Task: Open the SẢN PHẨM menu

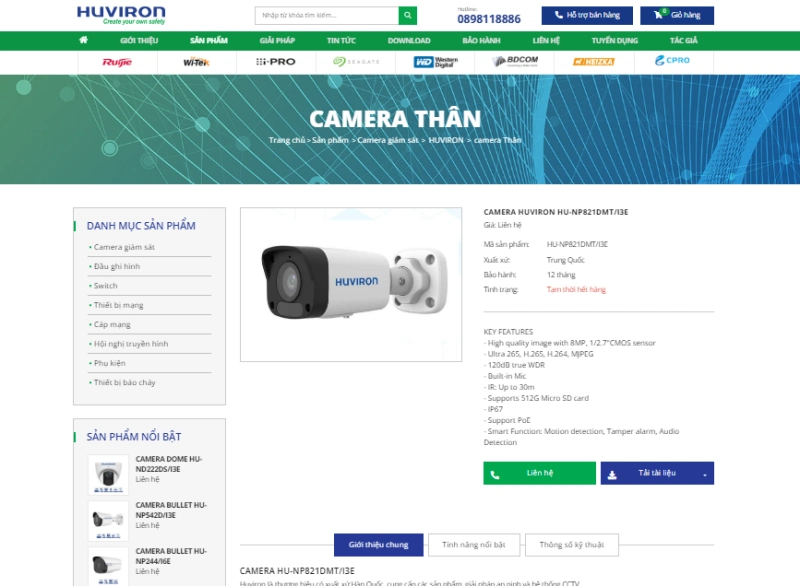Action: coord(209,41)
